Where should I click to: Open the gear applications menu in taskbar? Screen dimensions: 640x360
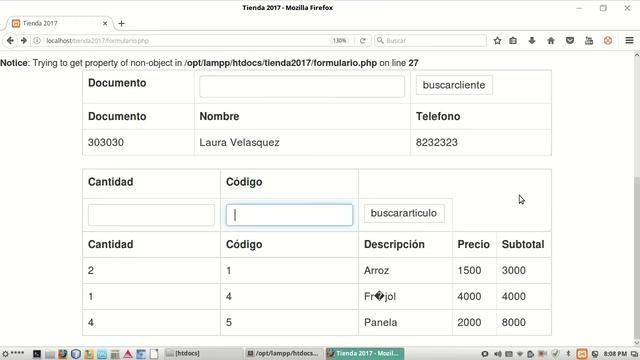click(5, 353)
